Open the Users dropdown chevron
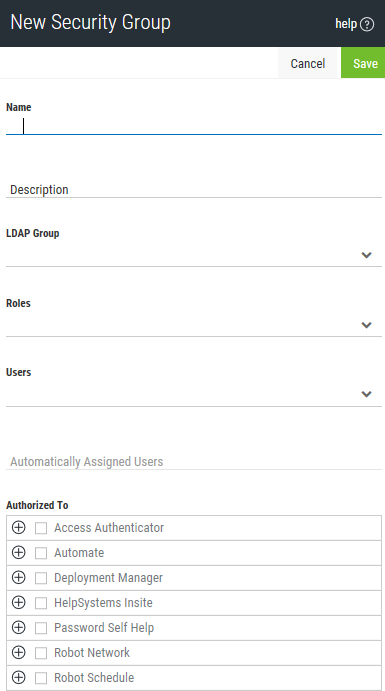The height and width of the screenshot is (691, 385). [x=366, y=394]
